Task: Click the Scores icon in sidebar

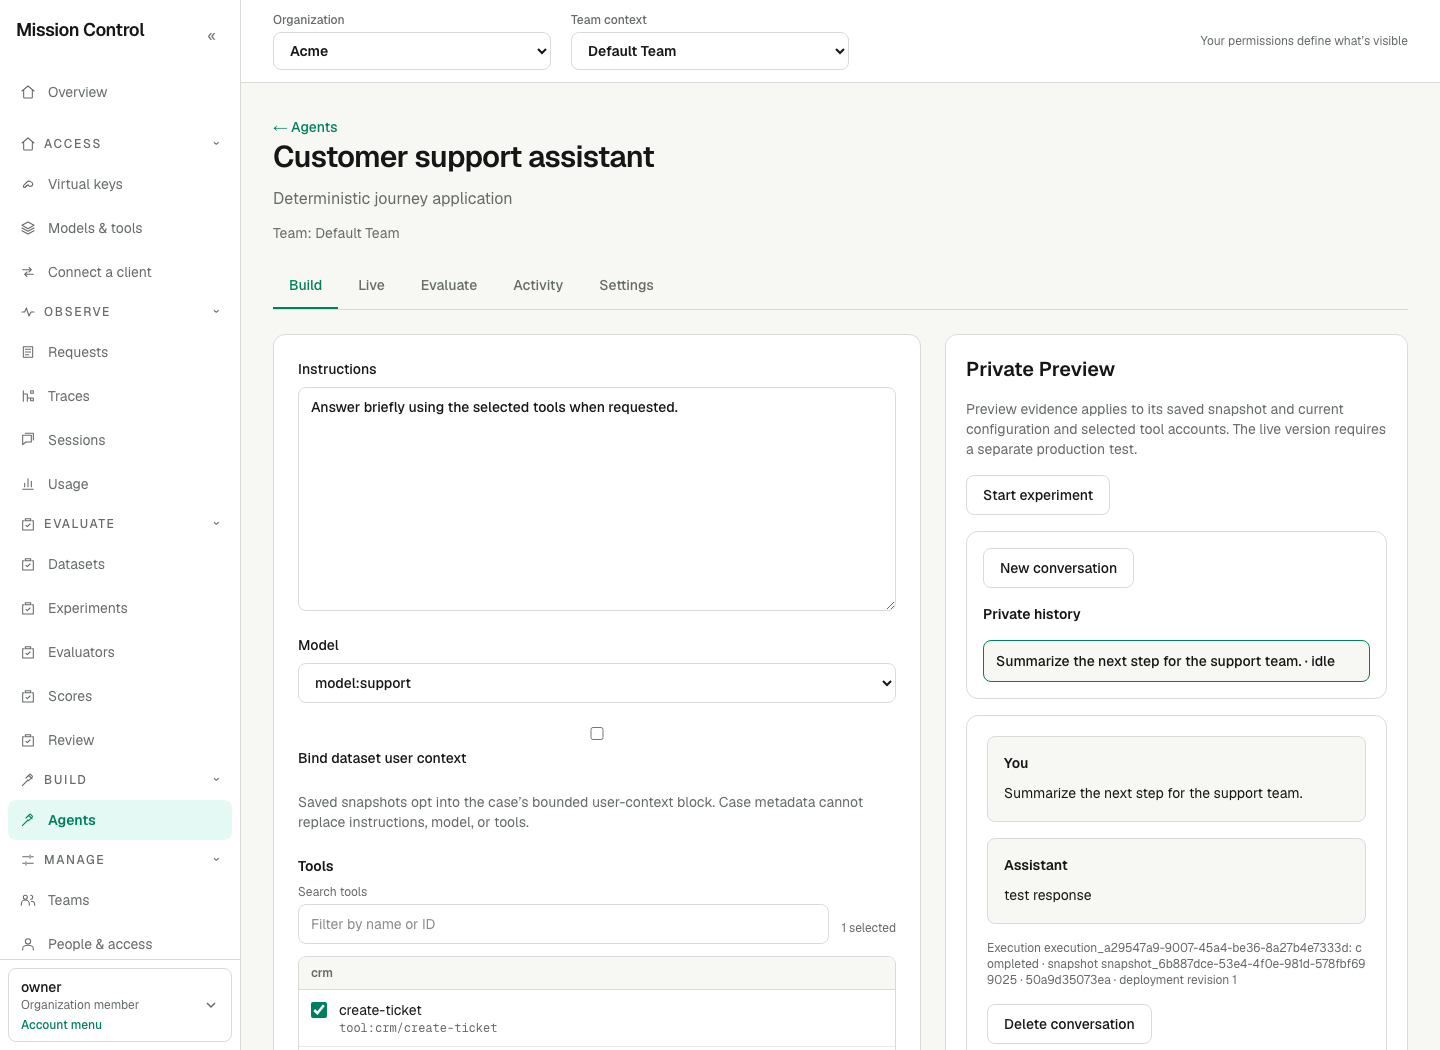Action: click(28, 696)
